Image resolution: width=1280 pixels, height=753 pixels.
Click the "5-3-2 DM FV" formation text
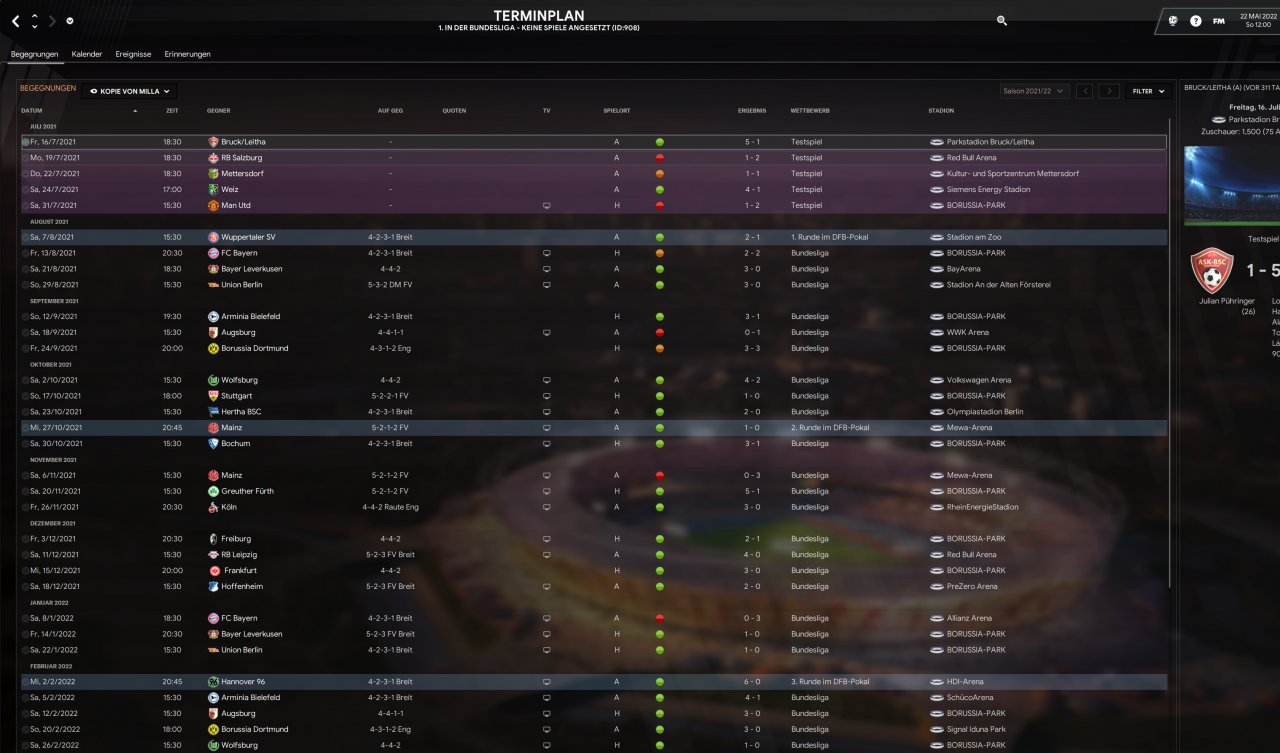coord(390,285)
